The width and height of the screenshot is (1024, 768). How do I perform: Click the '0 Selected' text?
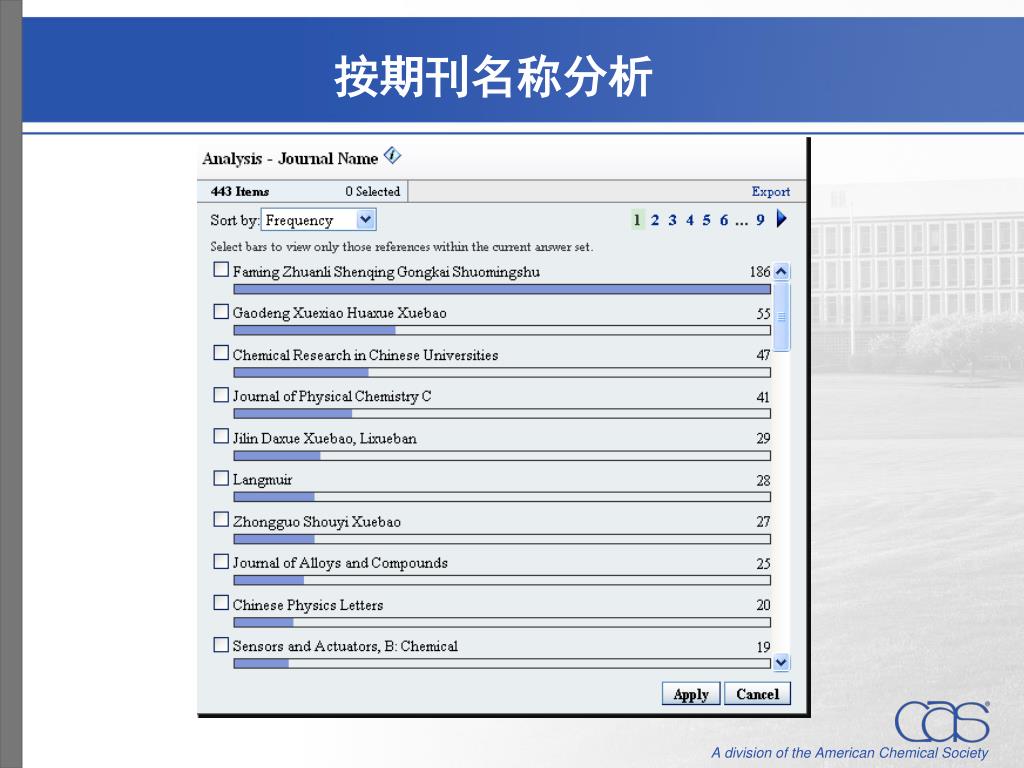(372, 191)
